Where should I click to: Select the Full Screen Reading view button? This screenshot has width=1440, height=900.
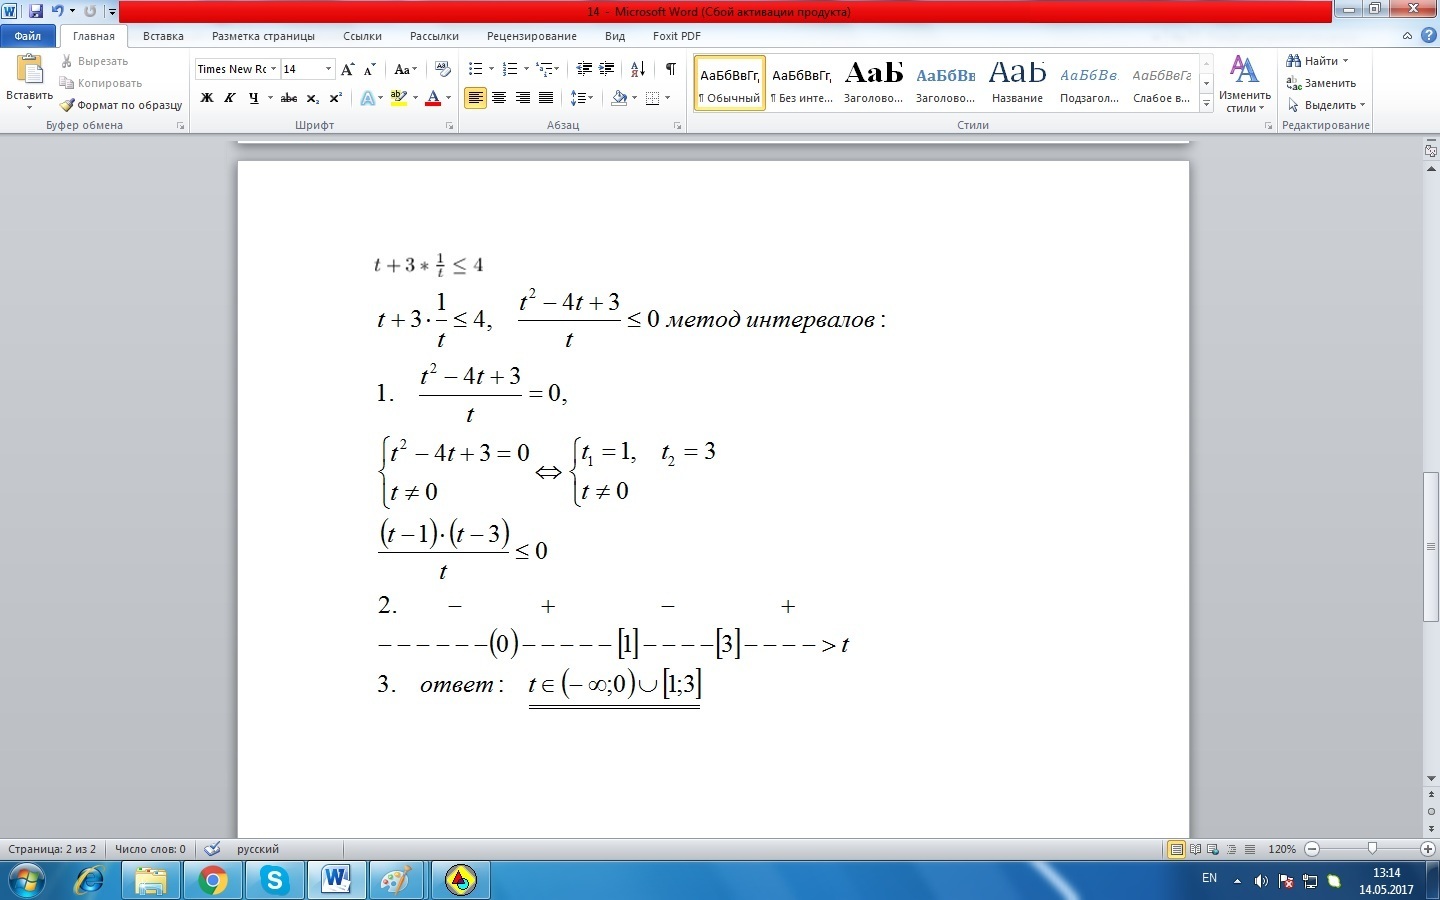1195,849
